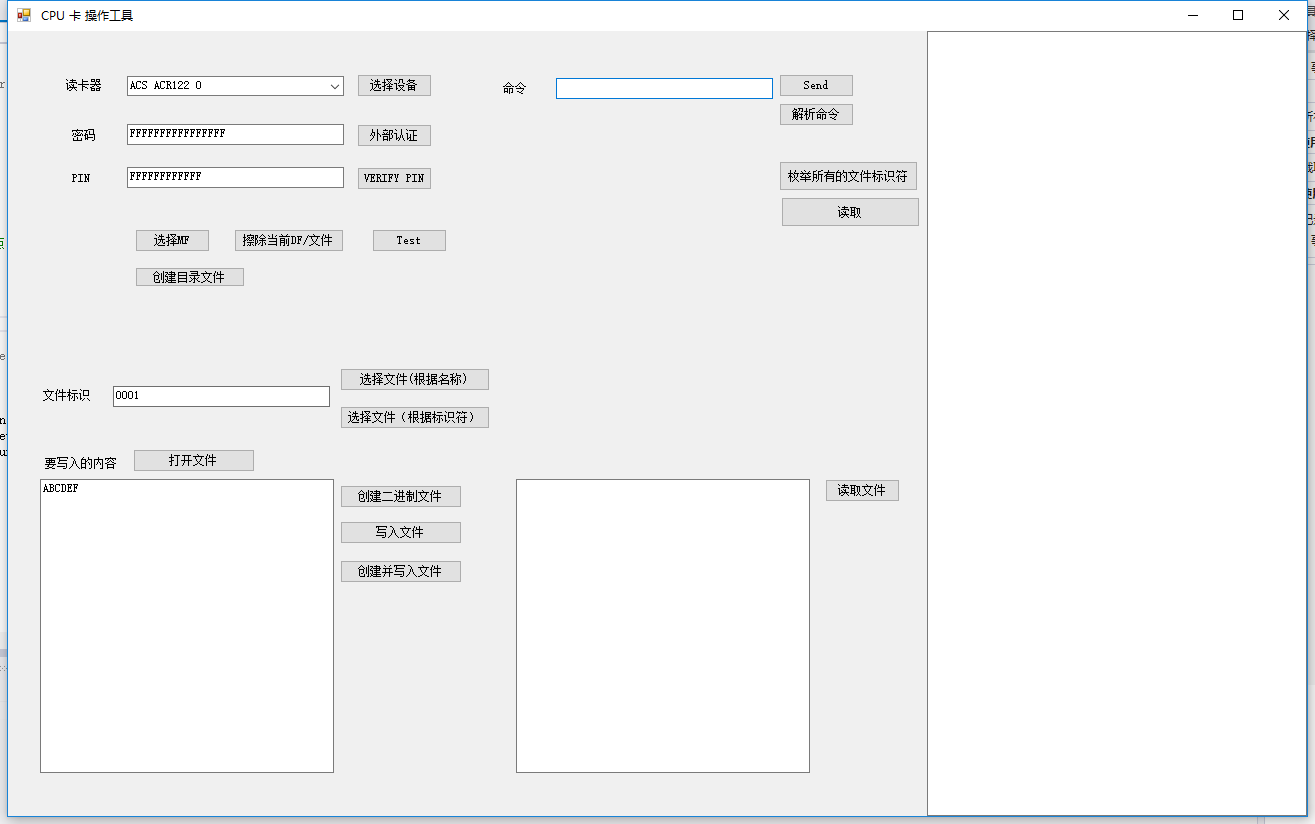Expand the 读卡器 reader dropdown

335,86
